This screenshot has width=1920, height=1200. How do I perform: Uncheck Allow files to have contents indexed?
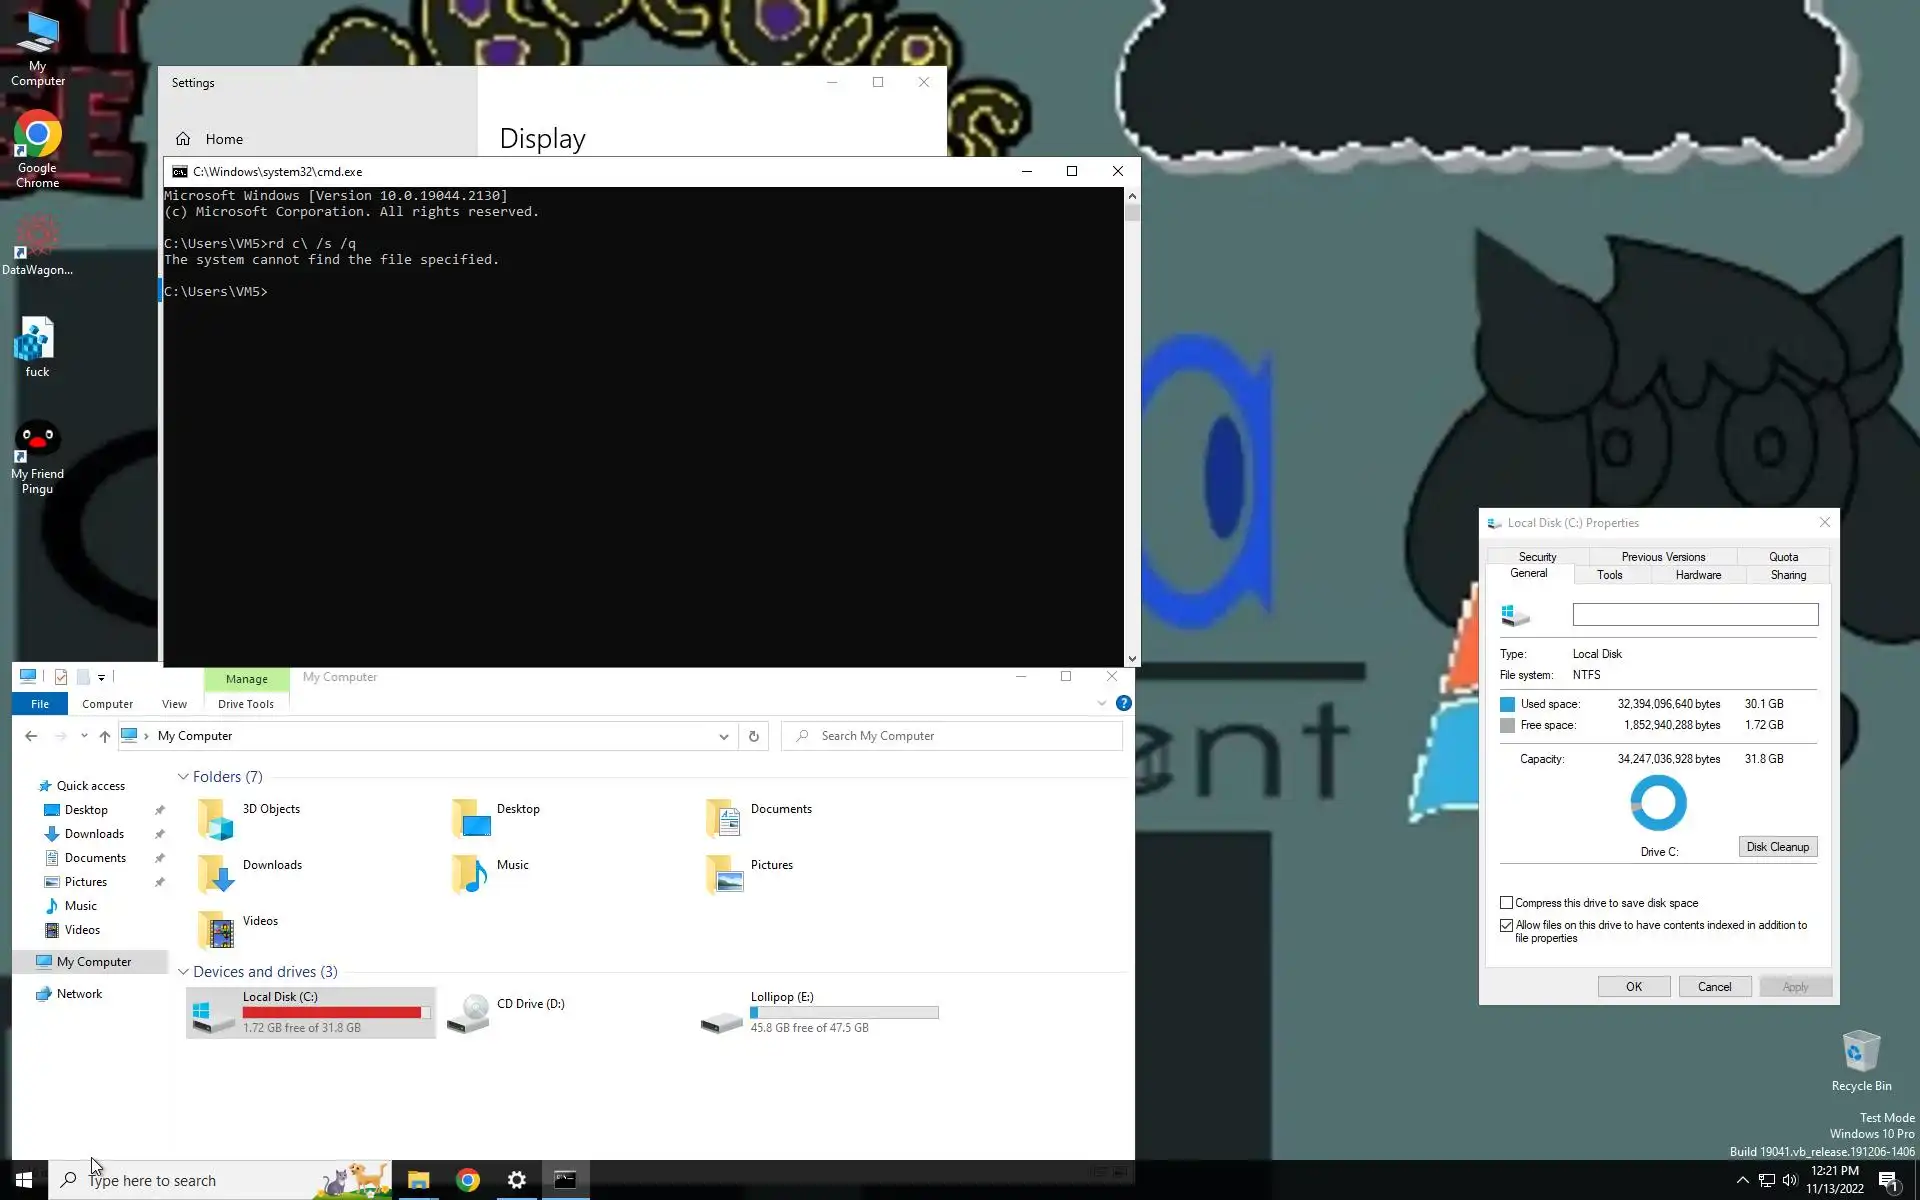[1506, 926]
